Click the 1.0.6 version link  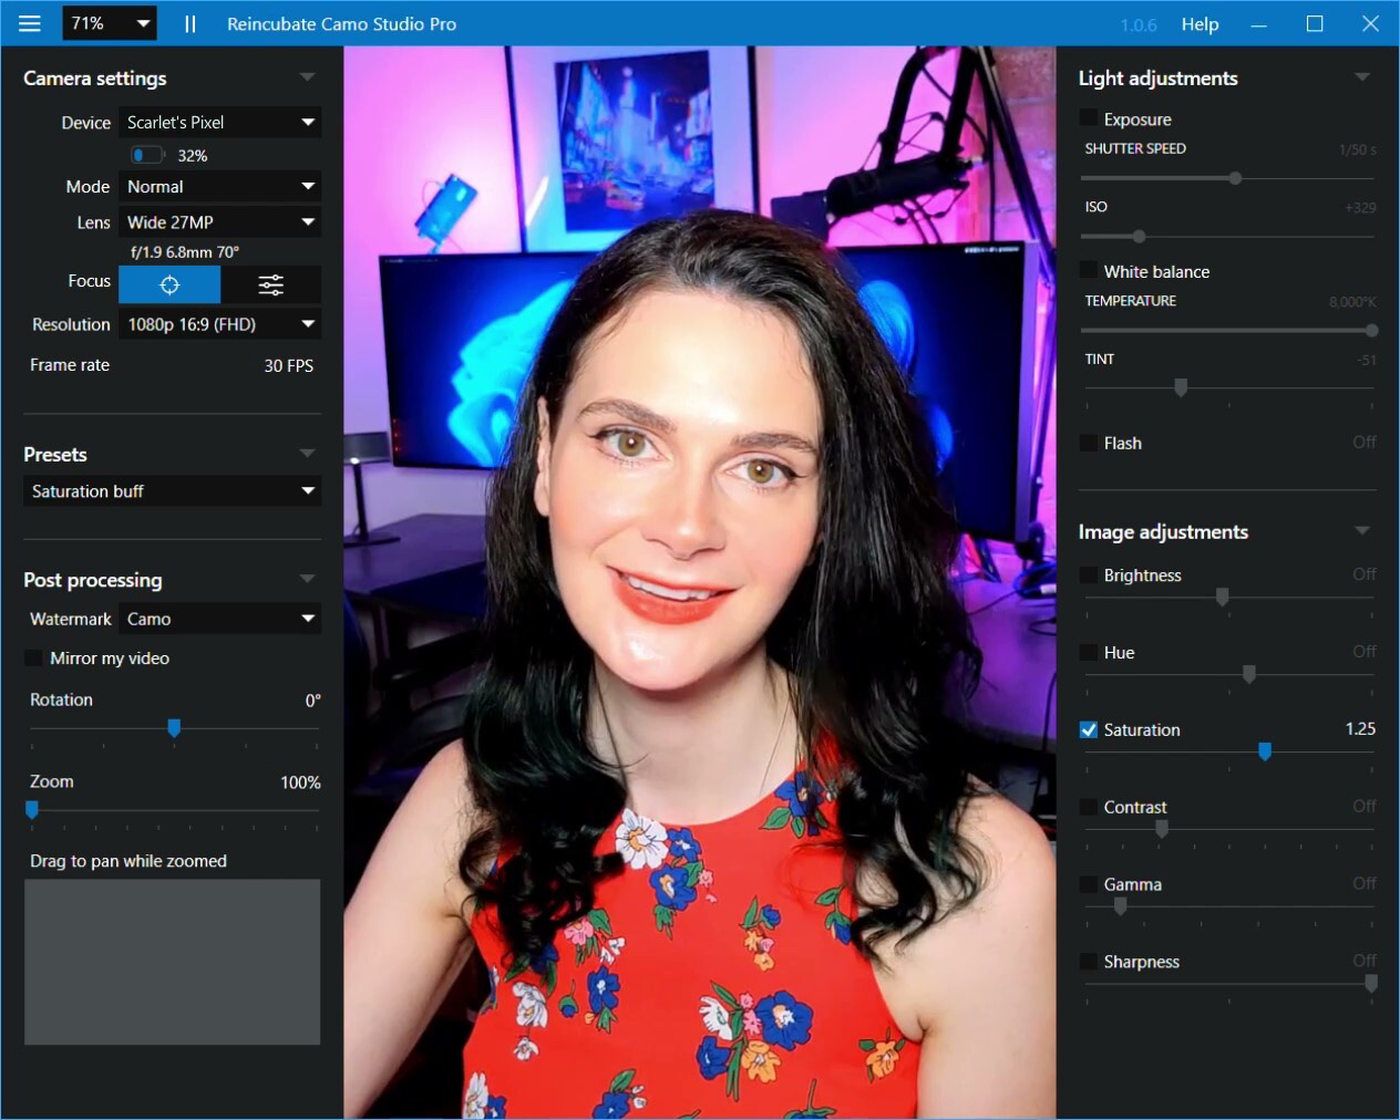coord(1138,25)
